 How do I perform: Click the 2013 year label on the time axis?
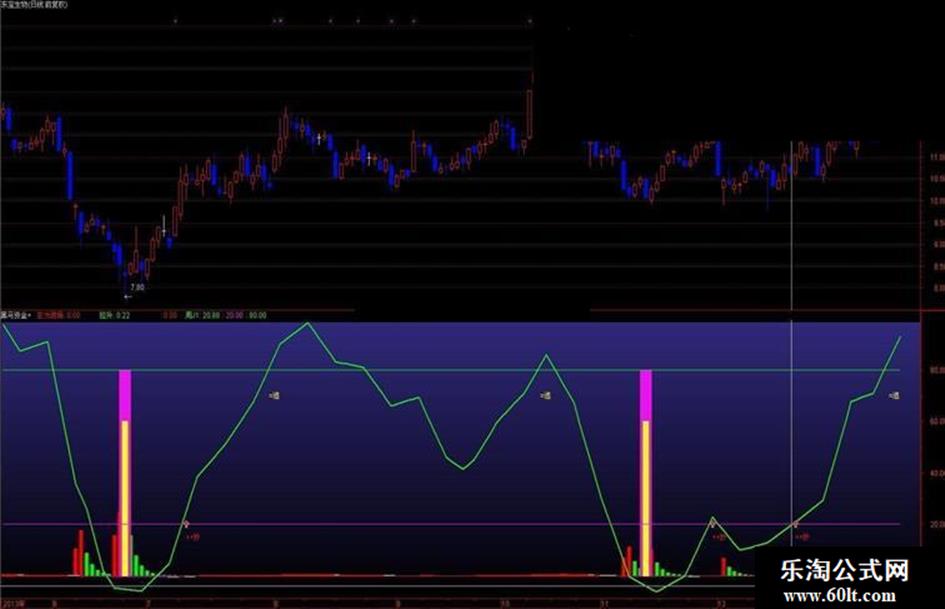12,604
